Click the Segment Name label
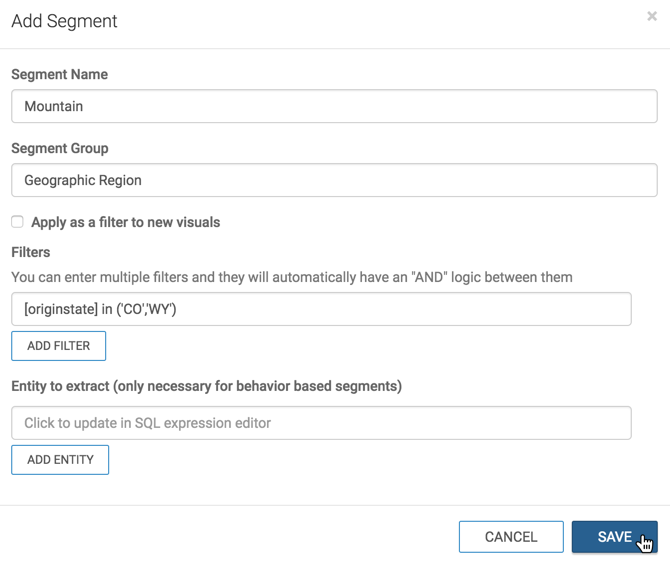The width and height of the screenshot is (670, 566). (x=59, y=74)
